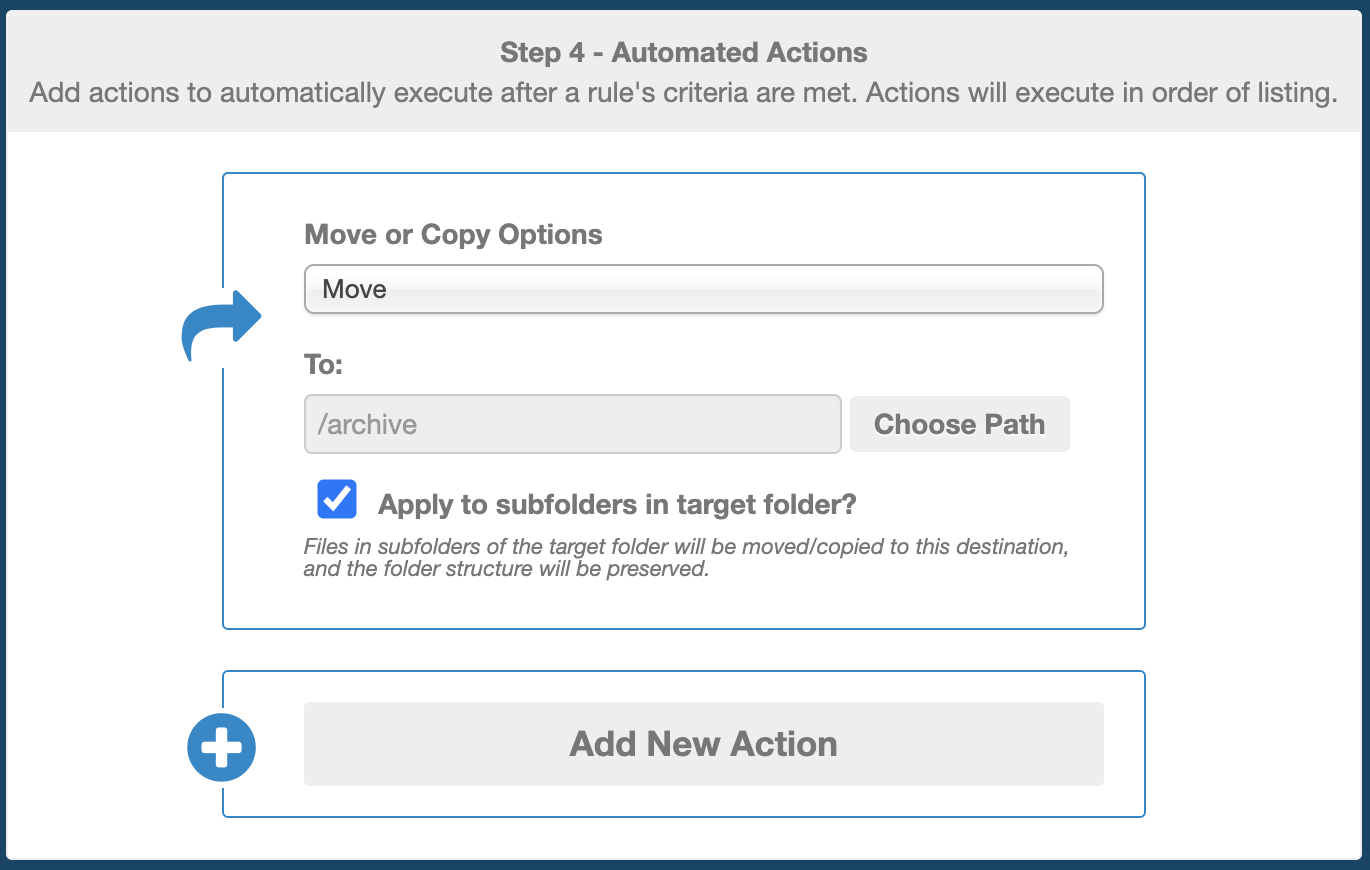
Task: Click the /archive destination path field
Action: point(572,424)
